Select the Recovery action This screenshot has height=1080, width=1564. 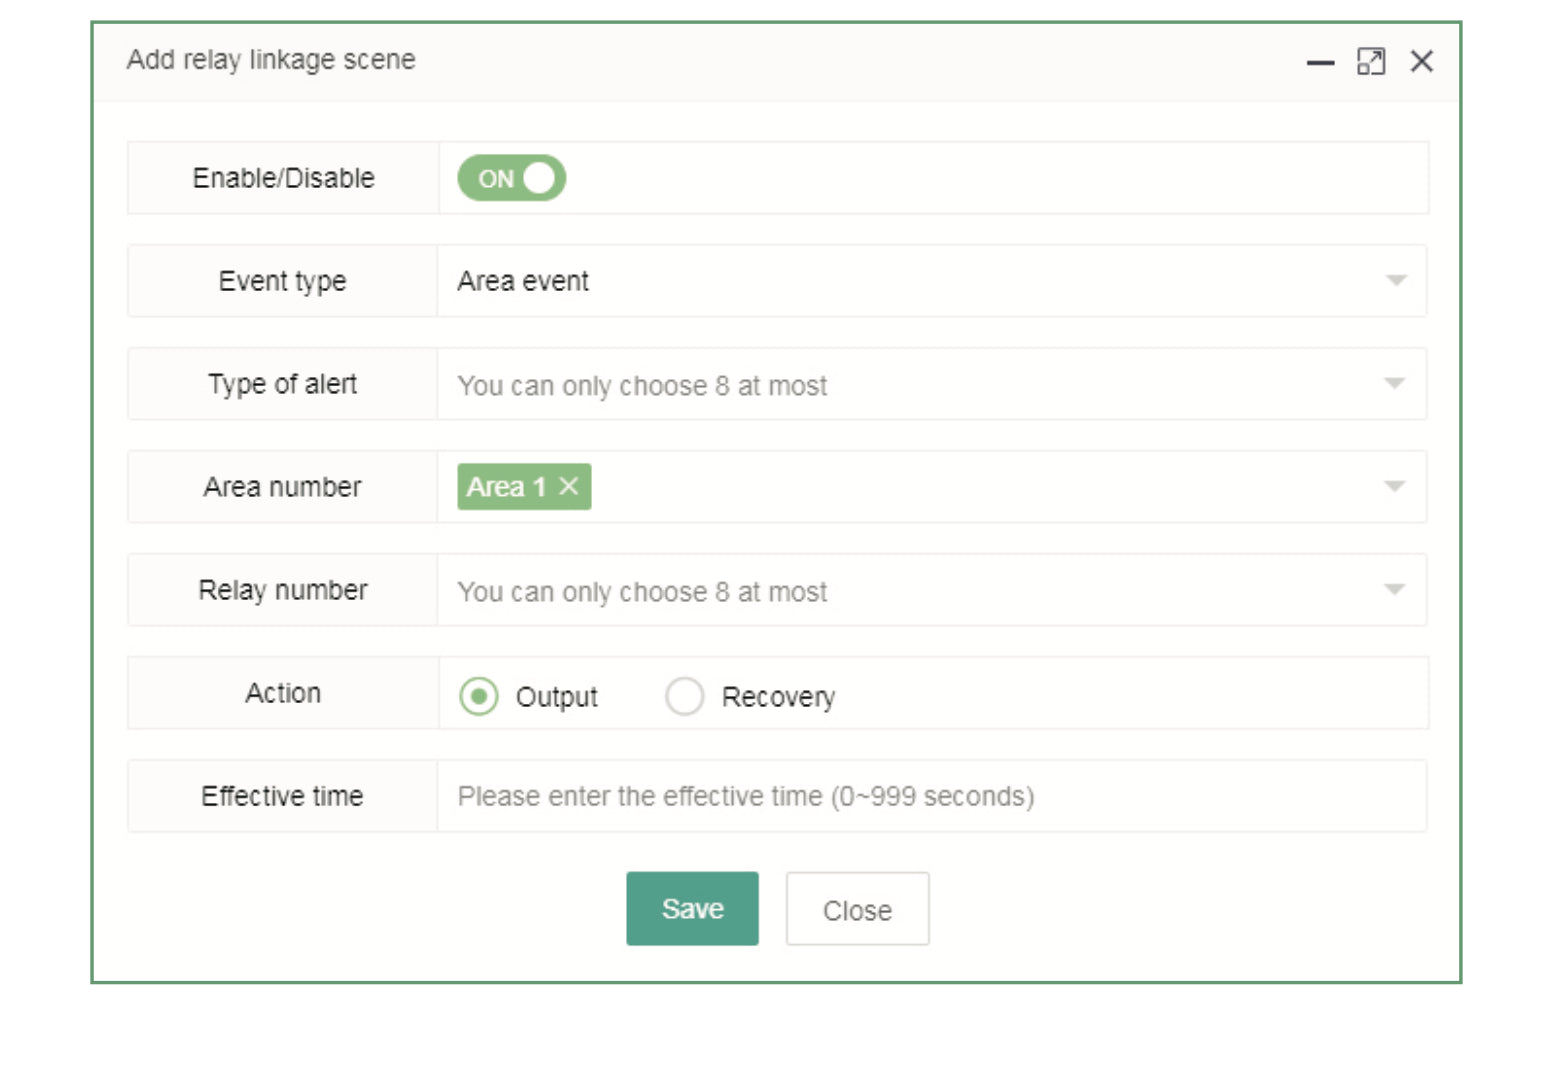coord(685,696)
